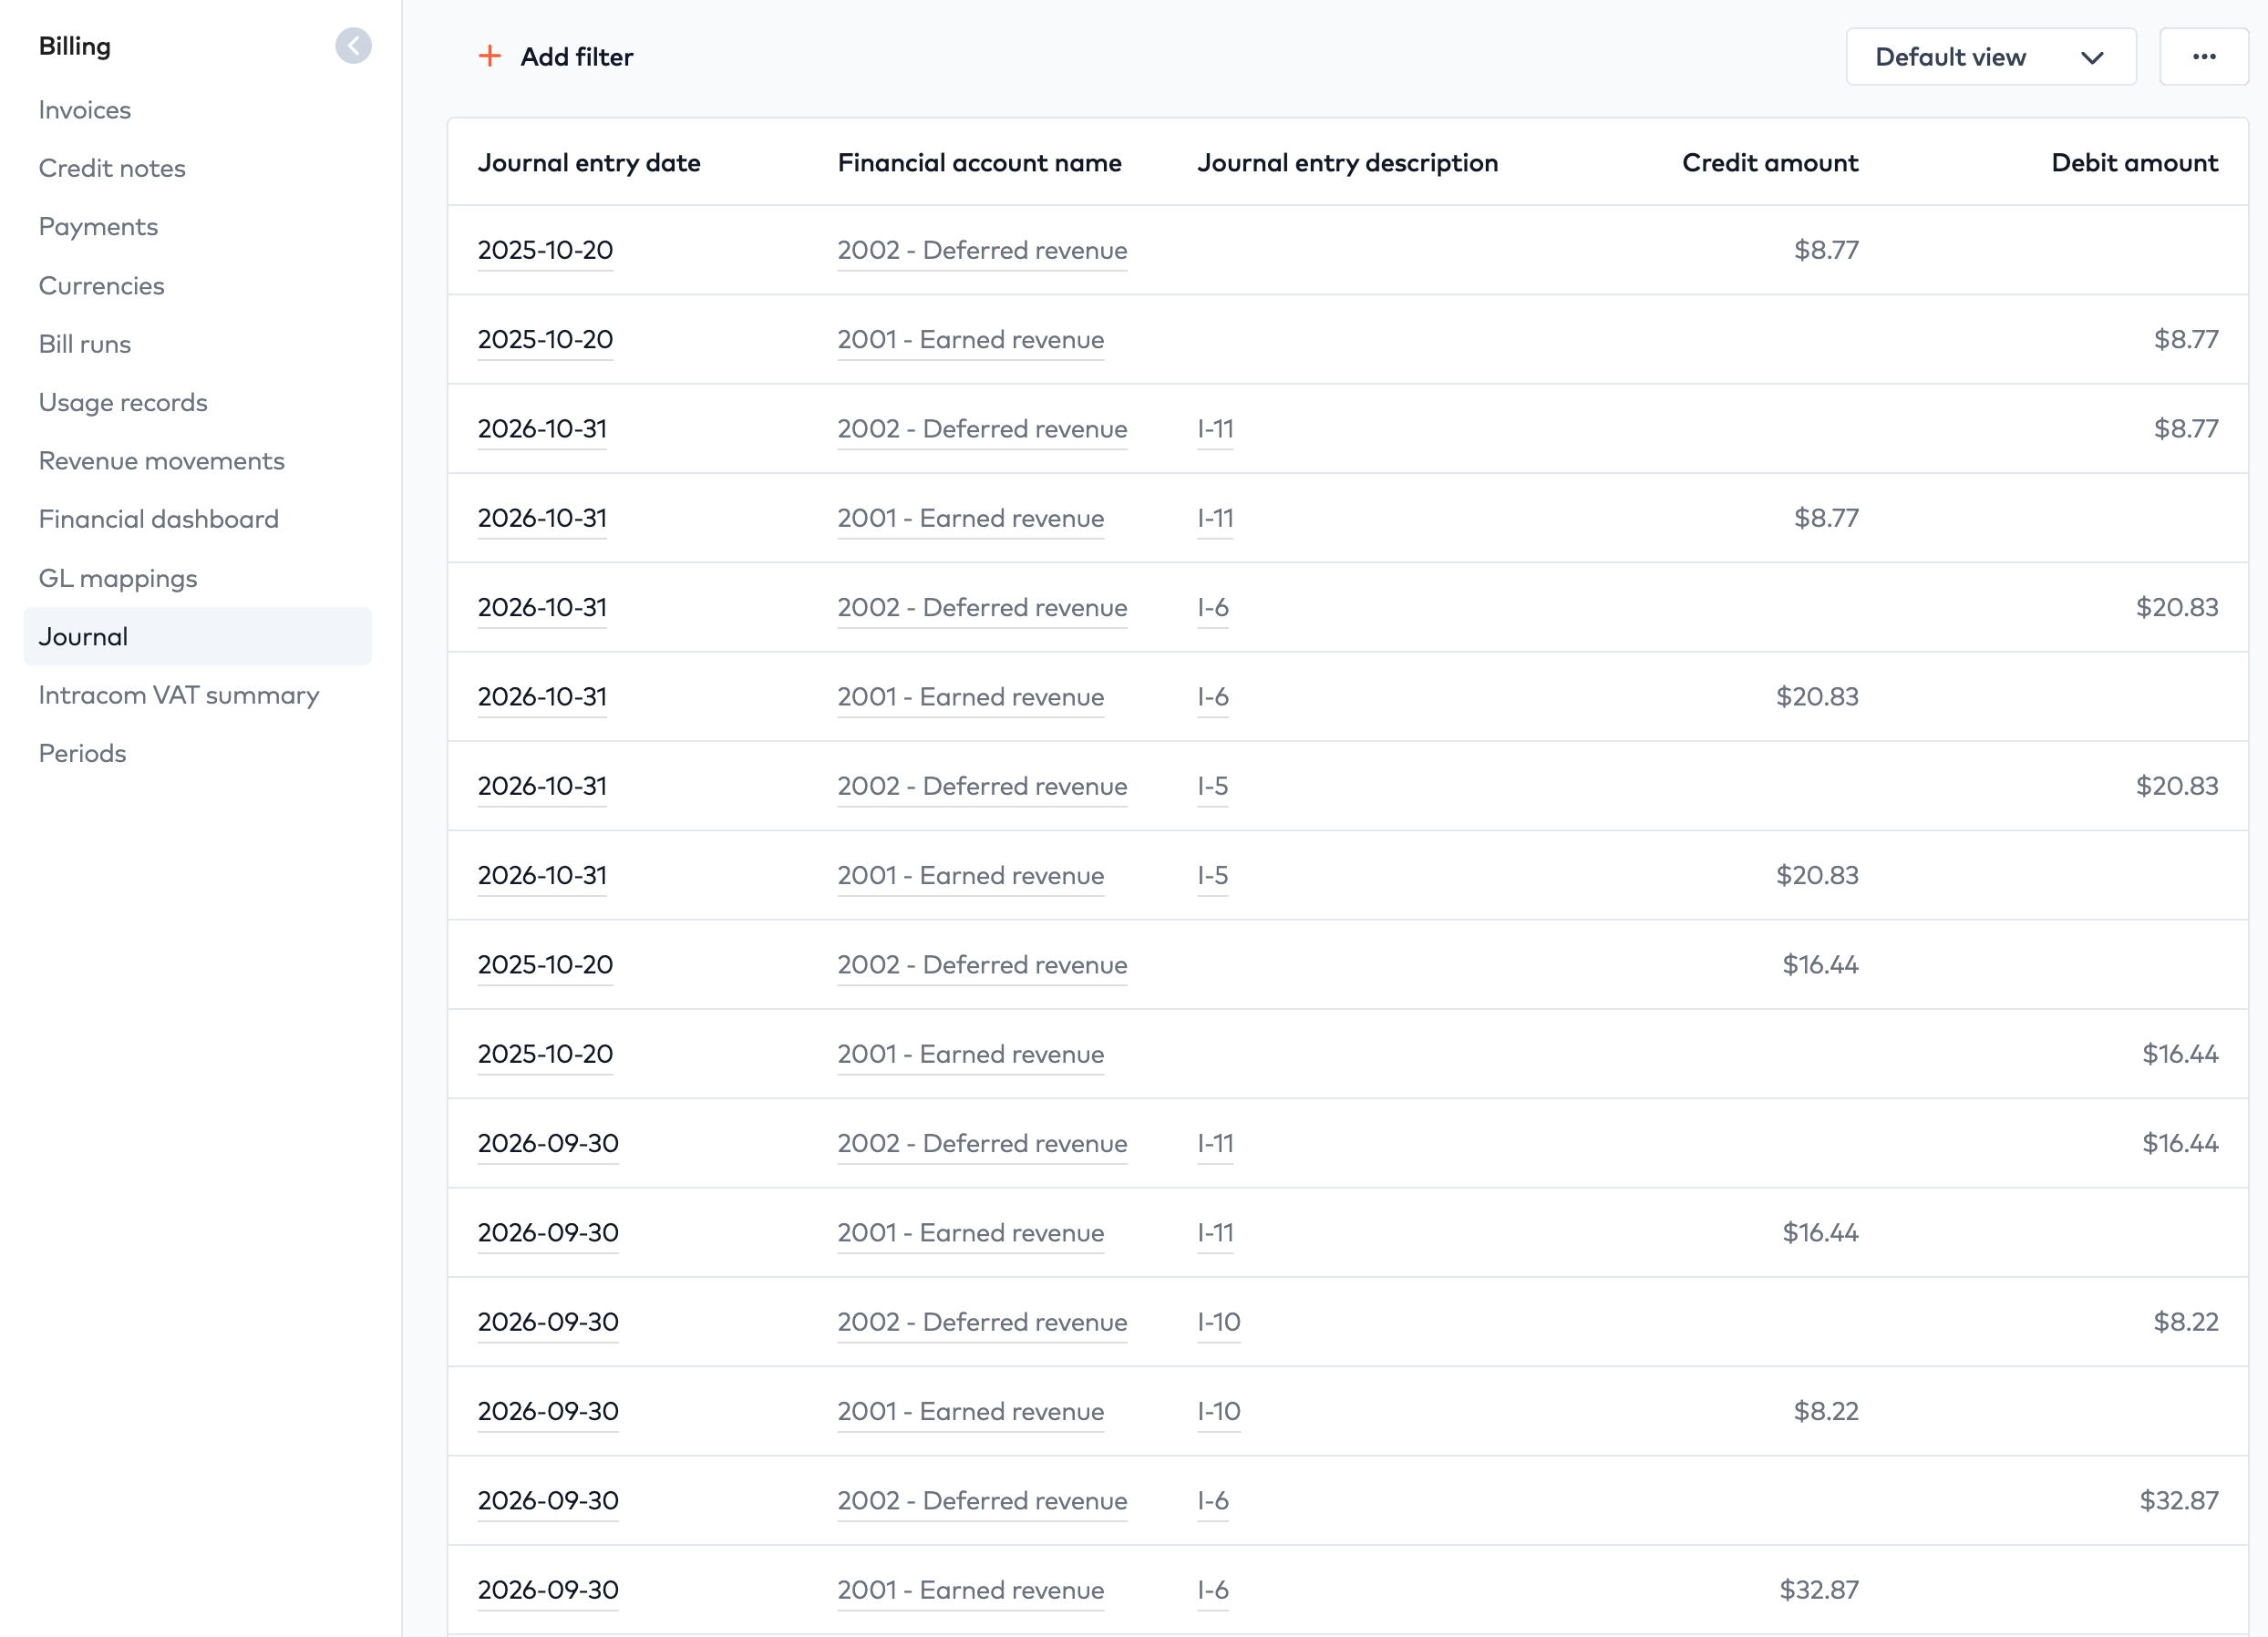Click the Credit amount column header
This screenshot has height=1637, width=2268.
coord(1770,163)
